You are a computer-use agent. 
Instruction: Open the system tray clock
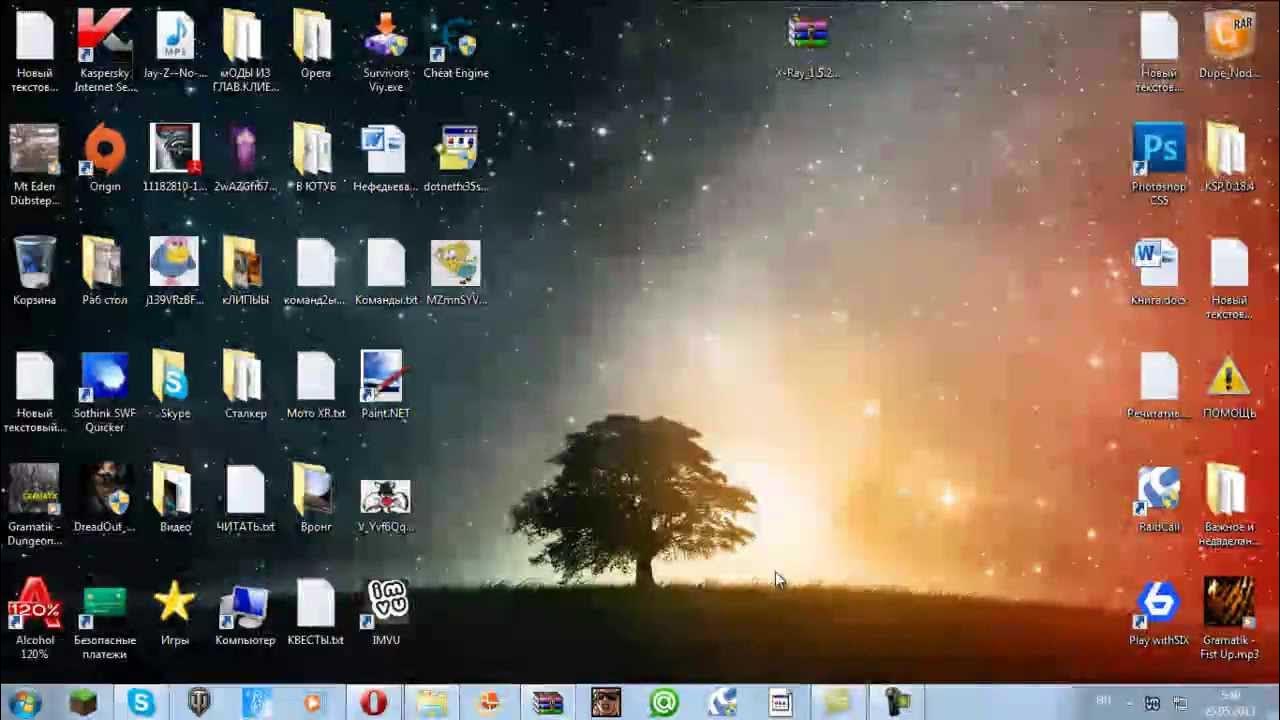click(x=1232, y=703)
